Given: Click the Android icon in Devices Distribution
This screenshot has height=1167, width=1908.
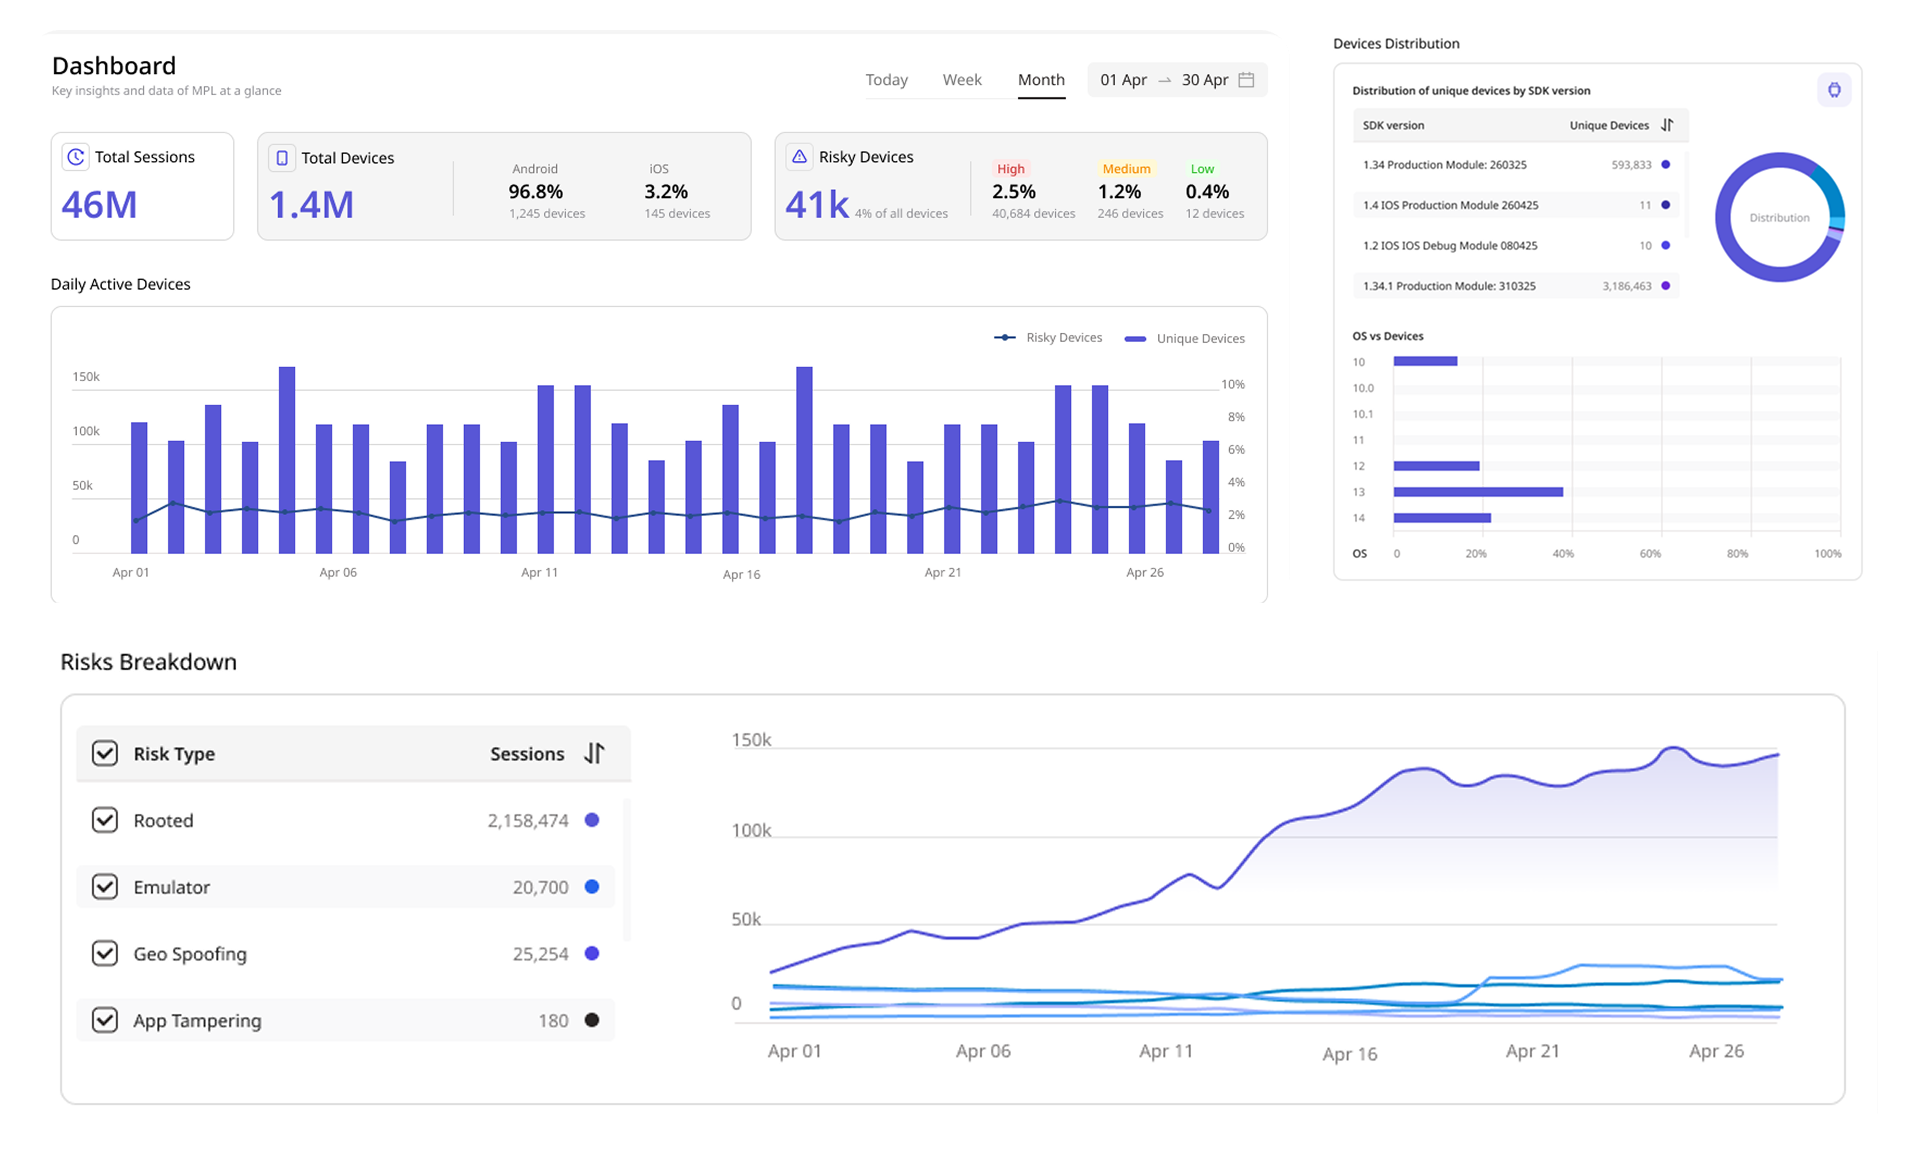Looking at the screenshot, I should 1834,90.
